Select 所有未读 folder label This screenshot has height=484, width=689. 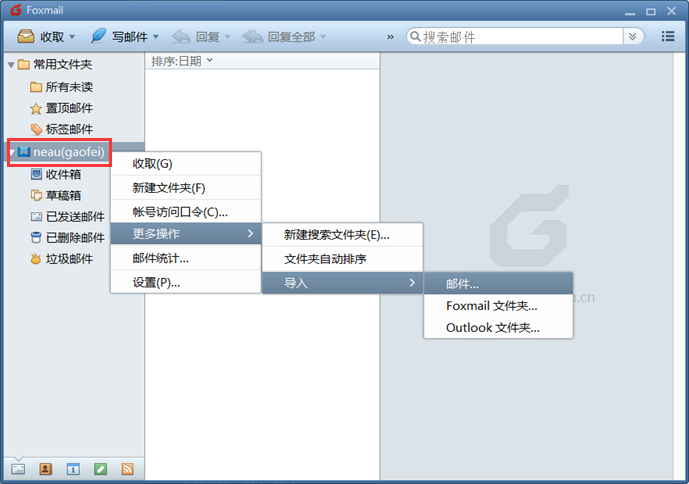(69, 87)
